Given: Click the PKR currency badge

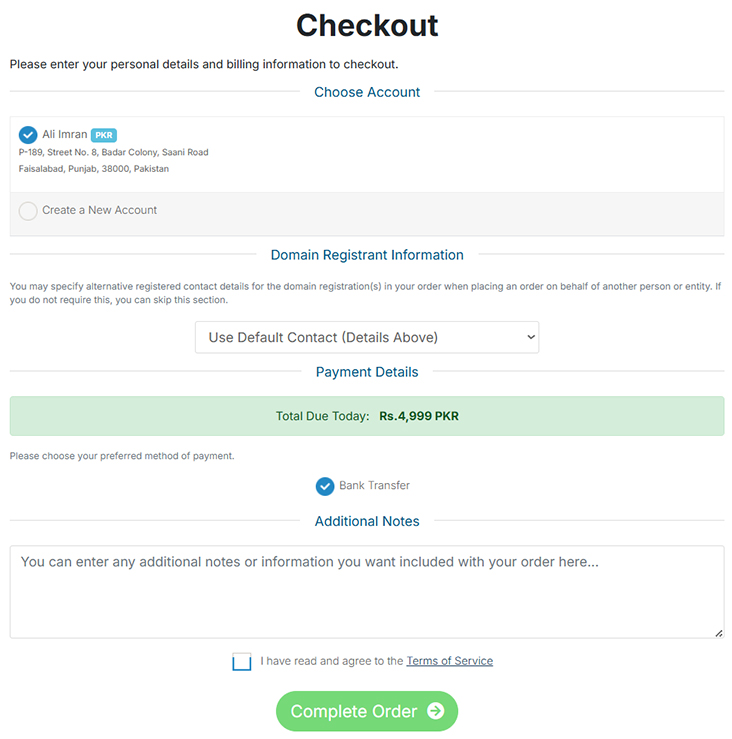Looking at the screenshot, I should point(104,135).
